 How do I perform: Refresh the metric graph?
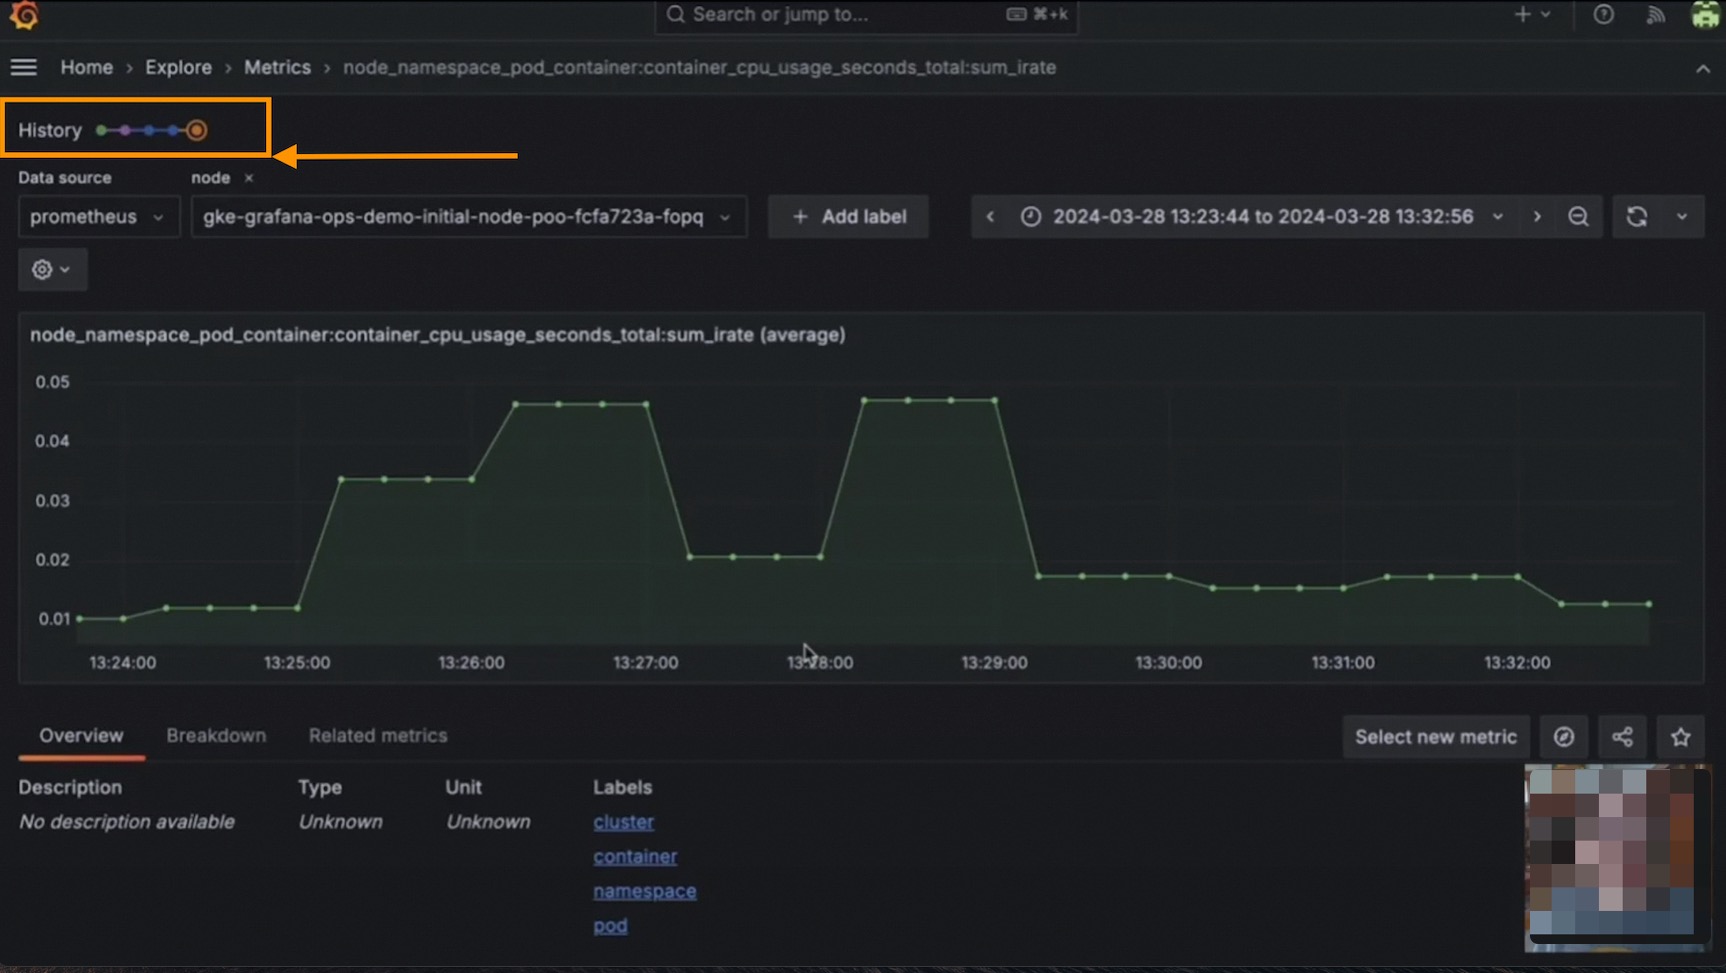pos(1637,217)
